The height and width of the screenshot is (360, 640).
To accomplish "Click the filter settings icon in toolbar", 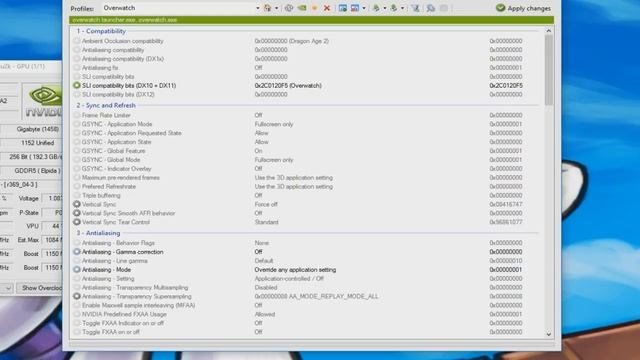I will pyautogui.click(x=415, y=8).
